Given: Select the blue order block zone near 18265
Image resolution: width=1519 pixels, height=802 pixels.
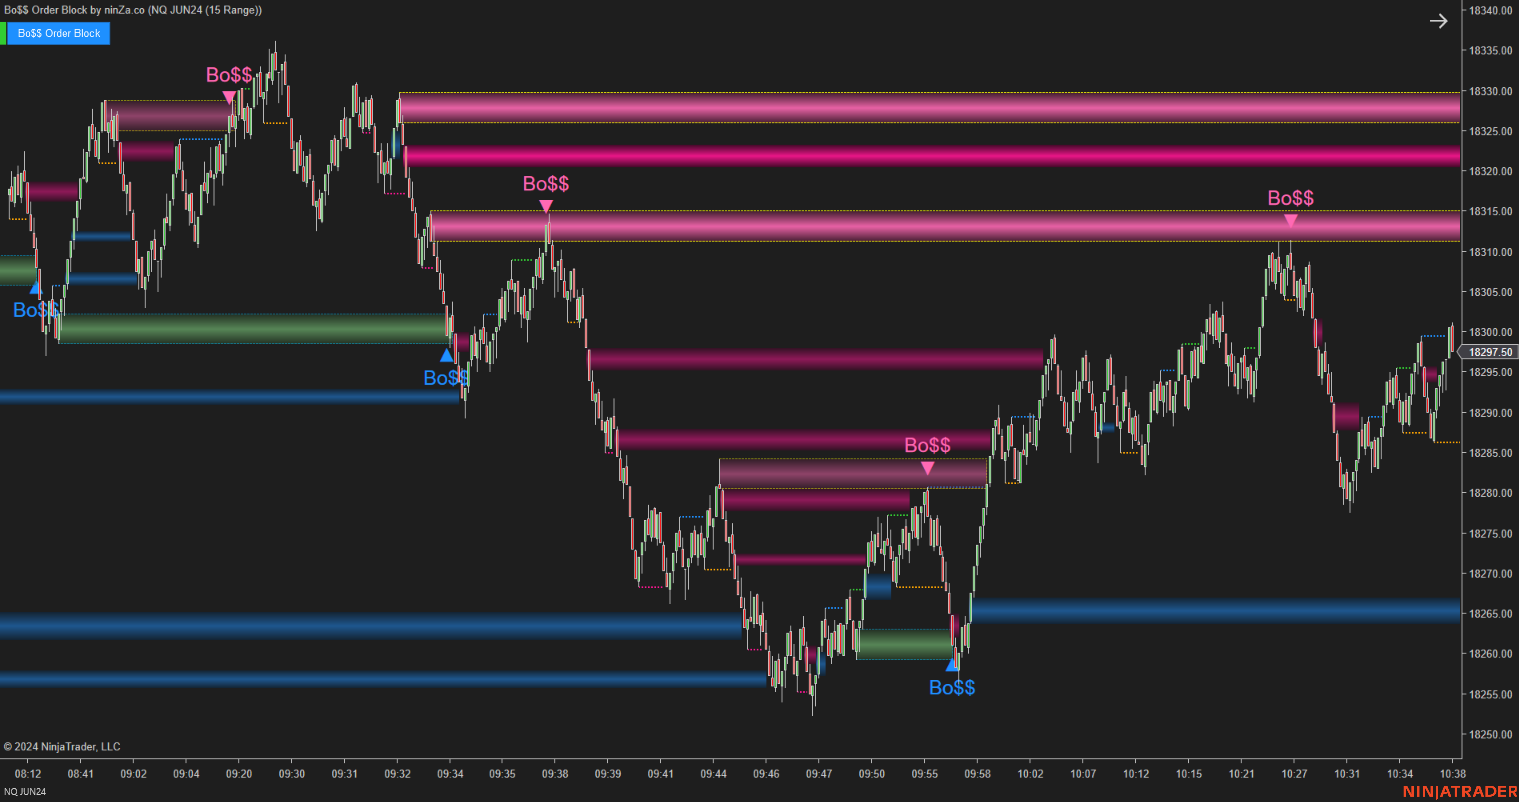Looking at the screenshot, I should pos(1200,610).
